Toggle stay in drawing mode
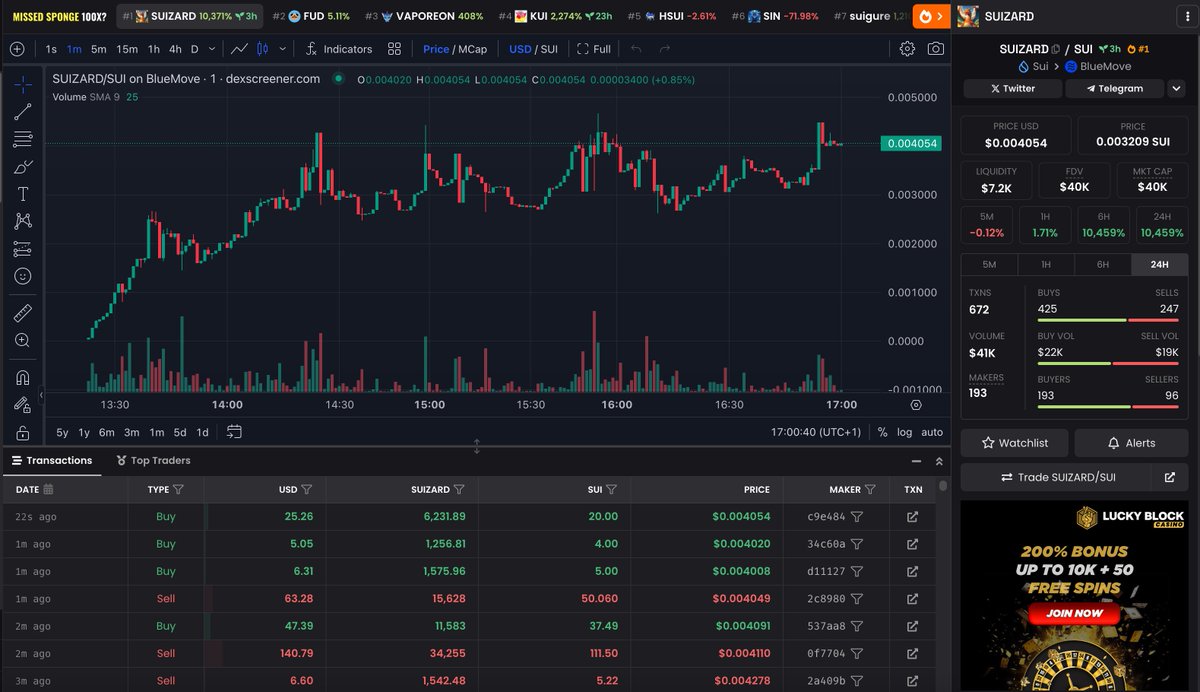This screenshot has height=692, width=1200. point(22,405)
